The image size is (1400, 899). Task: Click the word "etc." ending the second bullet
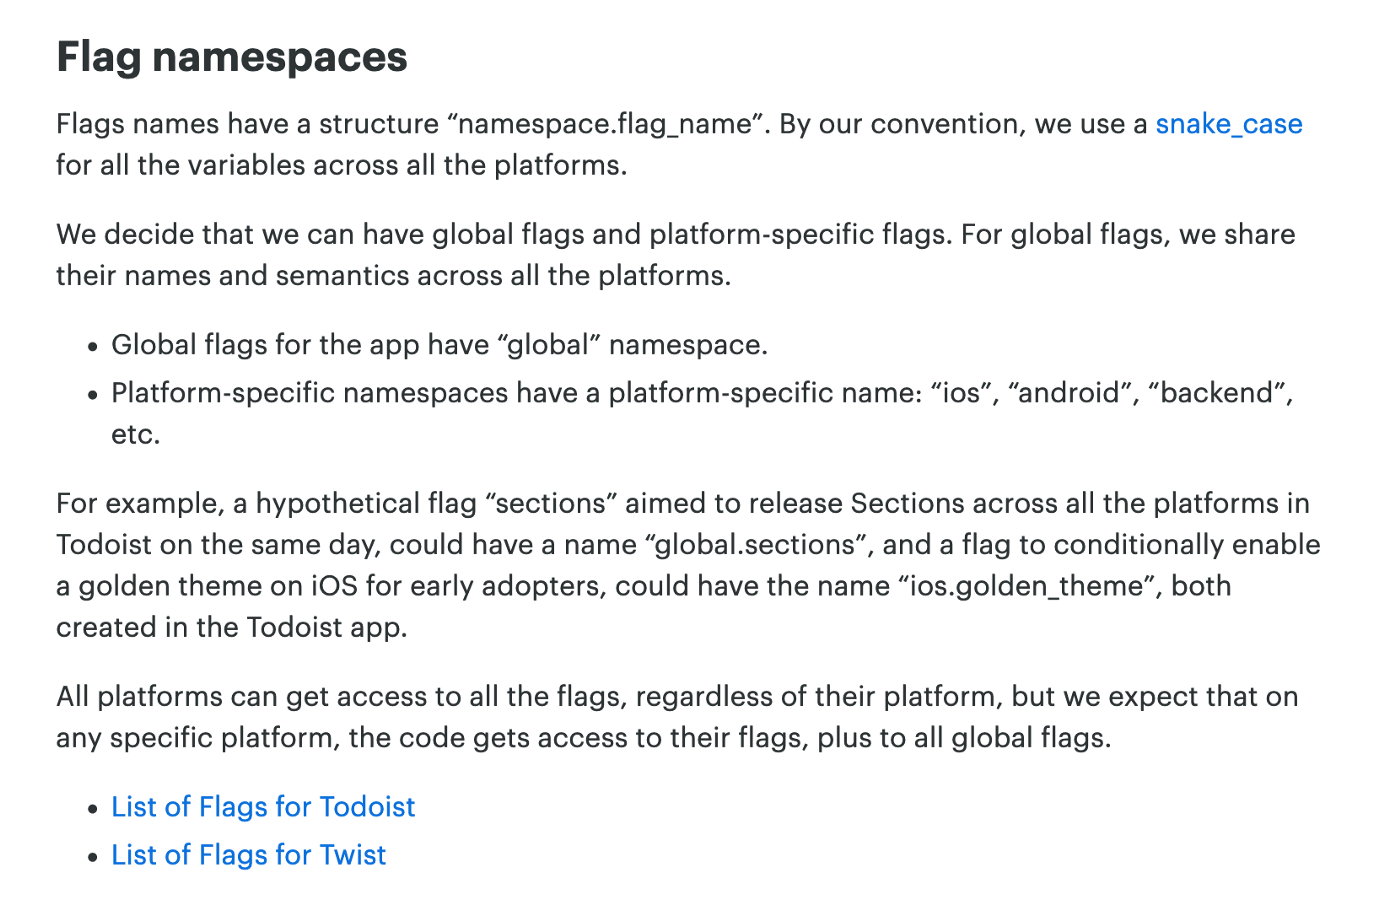(136, 434)
